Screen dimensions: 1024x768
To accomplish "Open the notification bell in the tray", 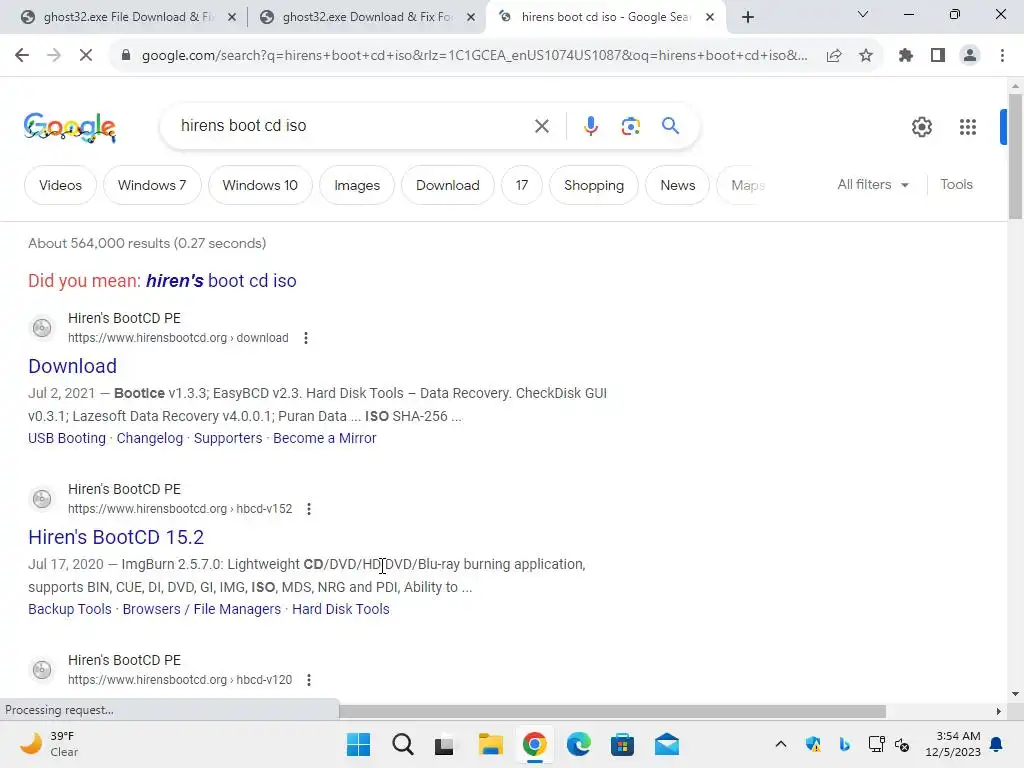I will coord(997,744).
